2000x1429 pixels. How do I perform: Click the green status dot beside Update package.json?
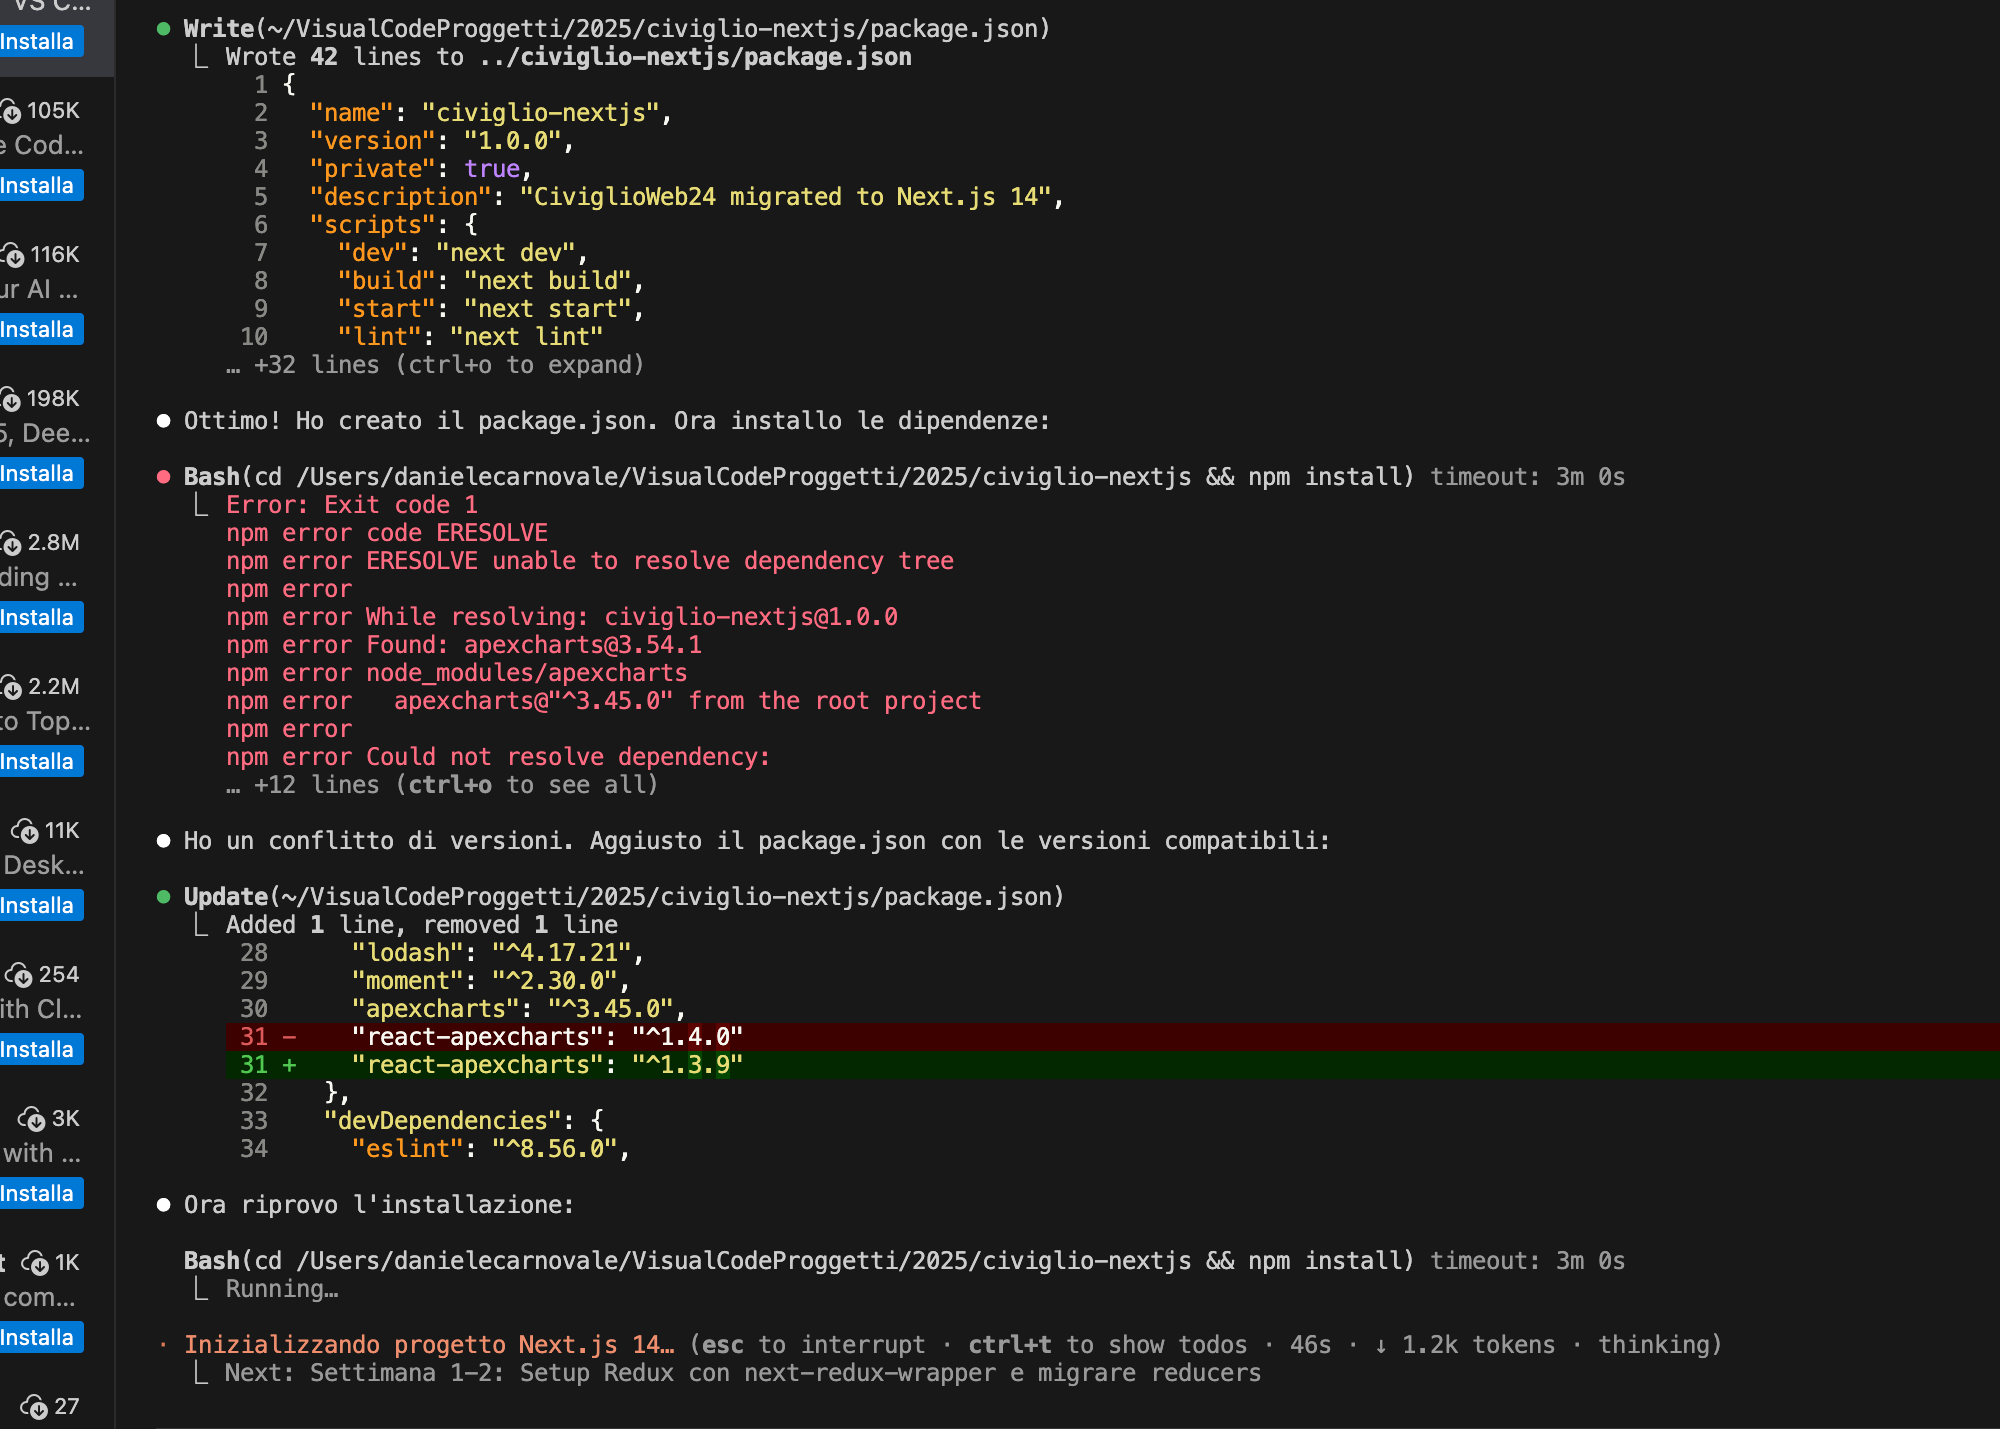pos(163,897)
